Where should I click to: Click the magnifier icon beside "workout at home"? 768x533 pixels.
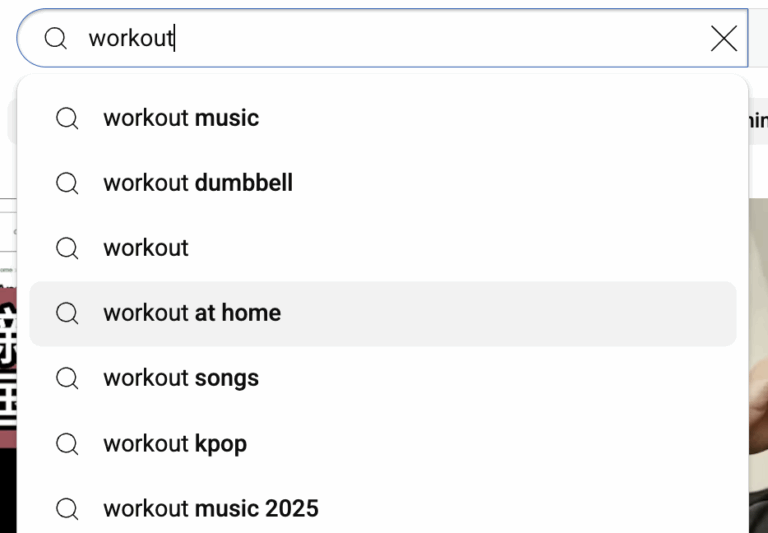point(67,313)
